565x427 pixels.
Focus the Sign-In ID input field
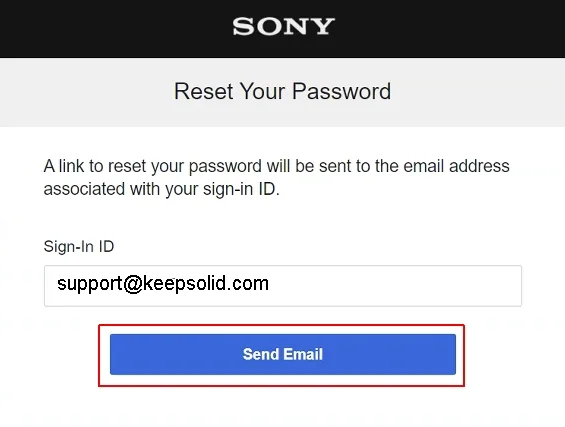click(283, 286)
